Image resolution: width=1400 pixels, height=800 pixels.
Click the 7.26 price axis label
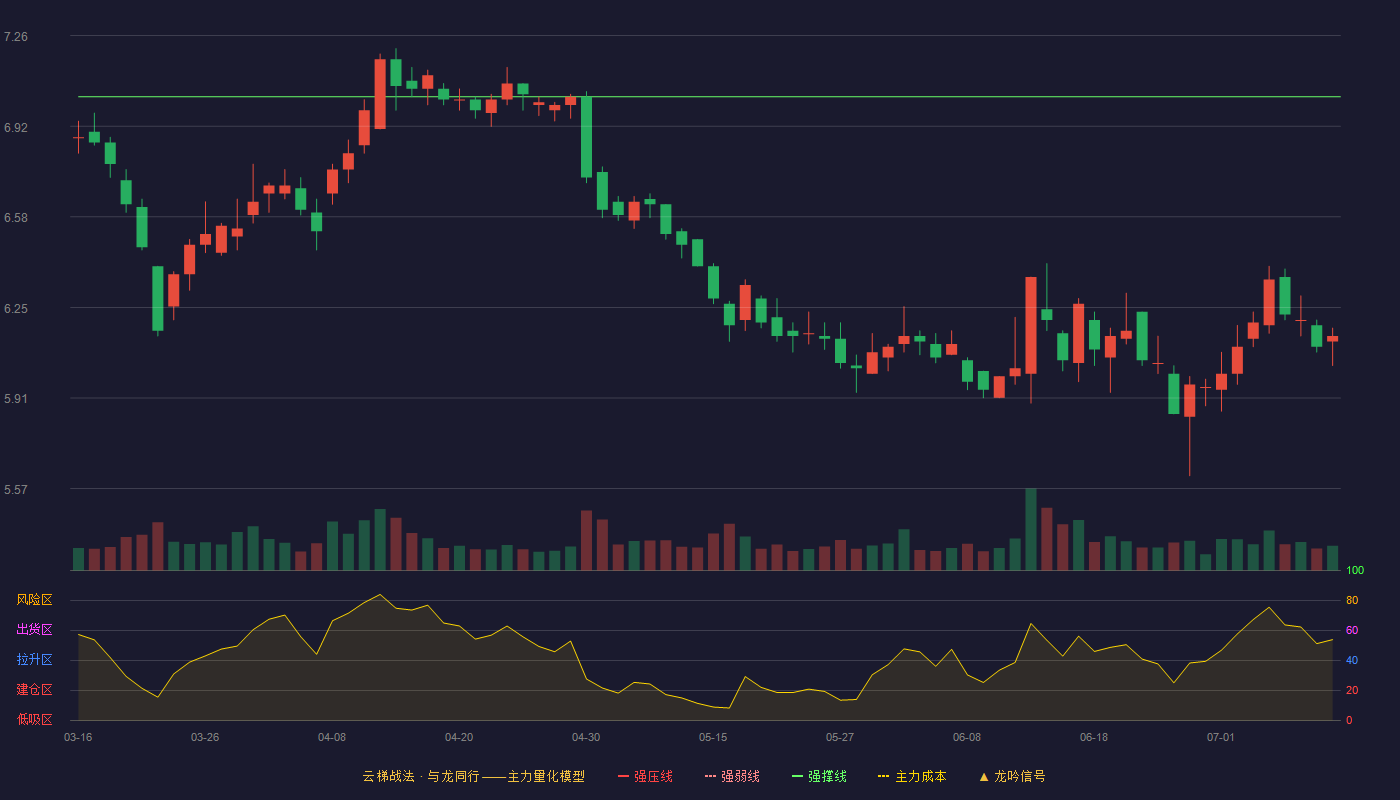(x=16, y=37)
